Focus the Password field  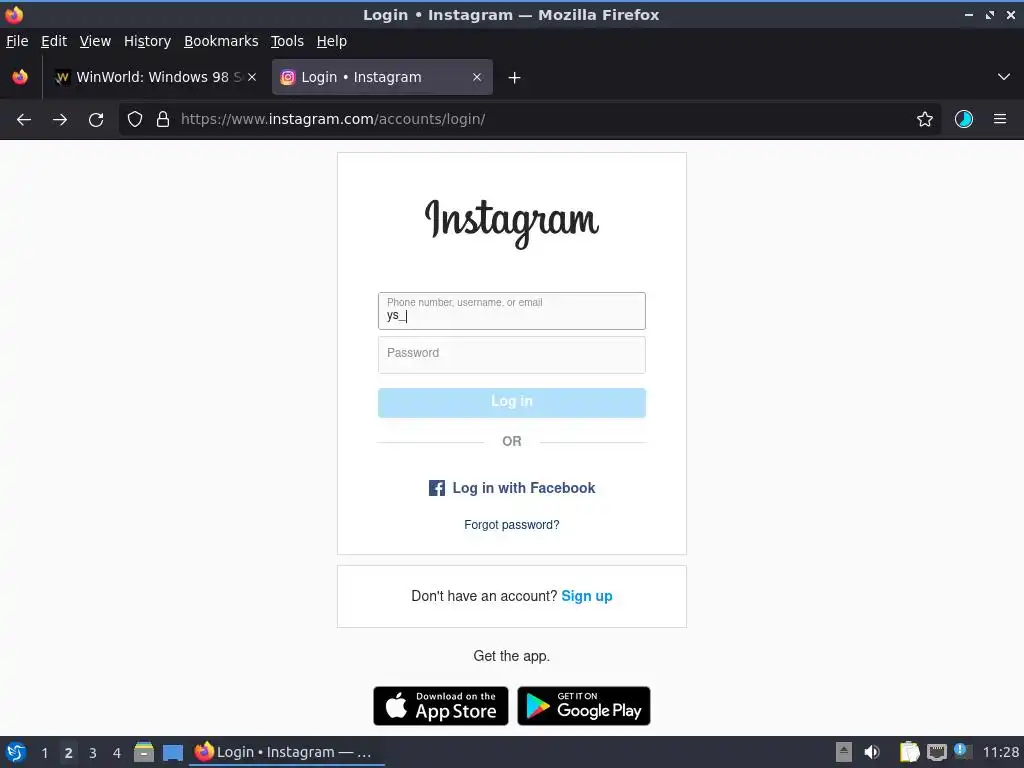click(512, 355)
